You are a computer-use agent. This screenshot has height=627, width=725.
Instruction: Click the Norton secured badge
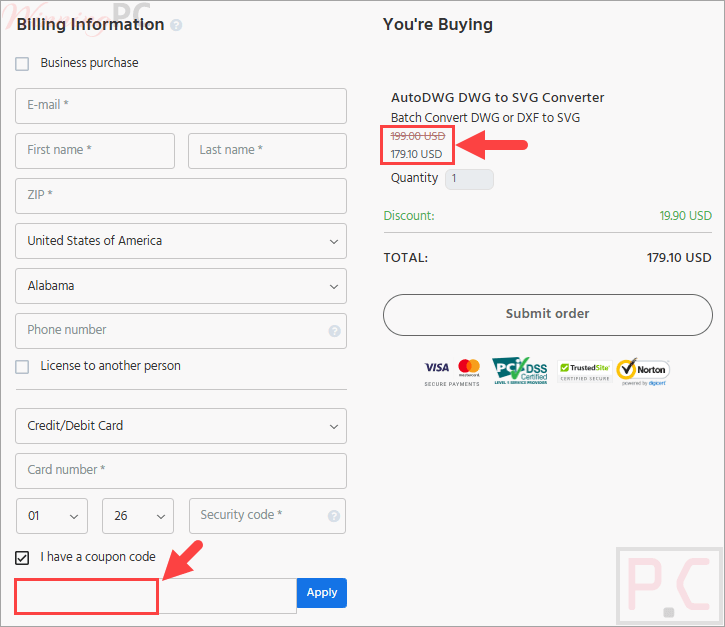643,371
